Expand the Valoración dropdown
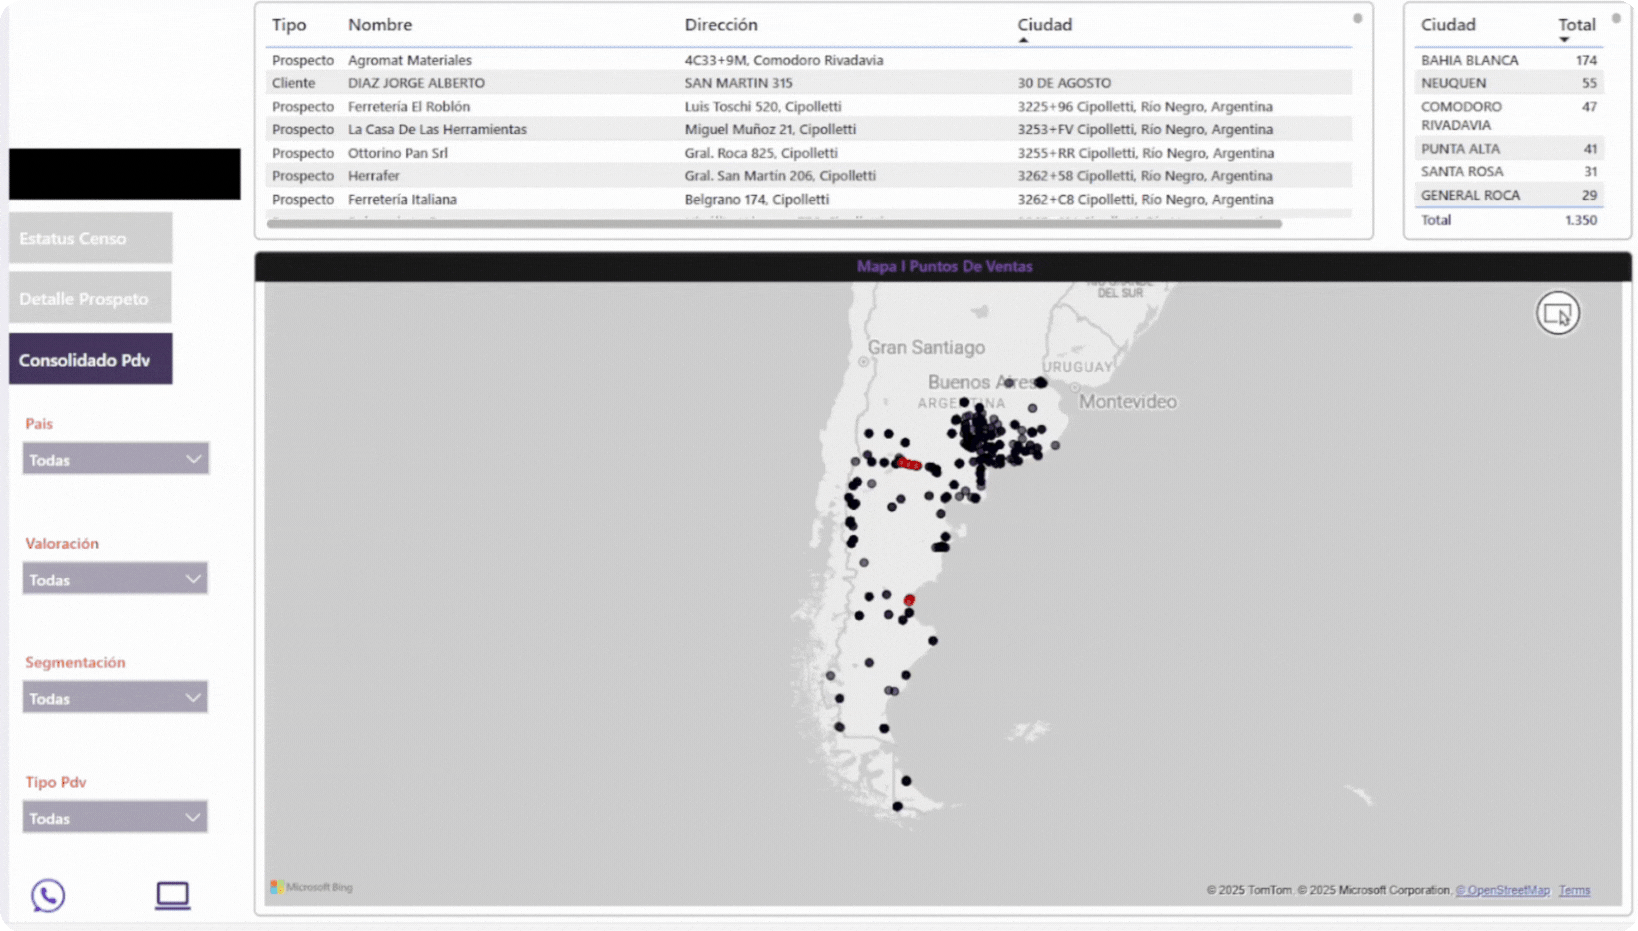The image size is (1638, 931). [115, 580]
